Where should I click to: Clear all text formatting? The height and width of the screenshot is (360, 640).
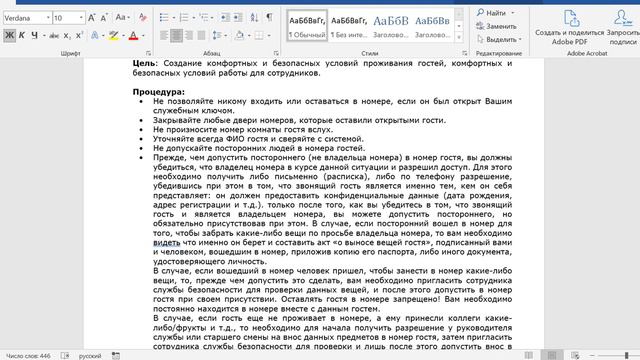[x=142, y=18]
